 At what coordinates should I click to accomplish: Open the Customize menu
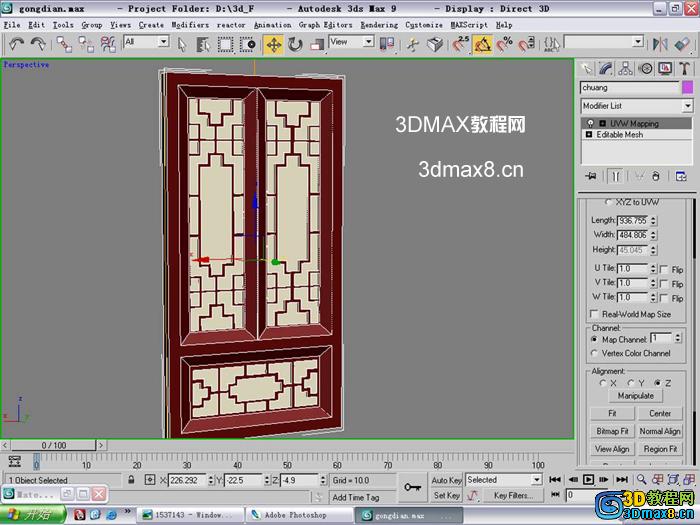point(424,25)
